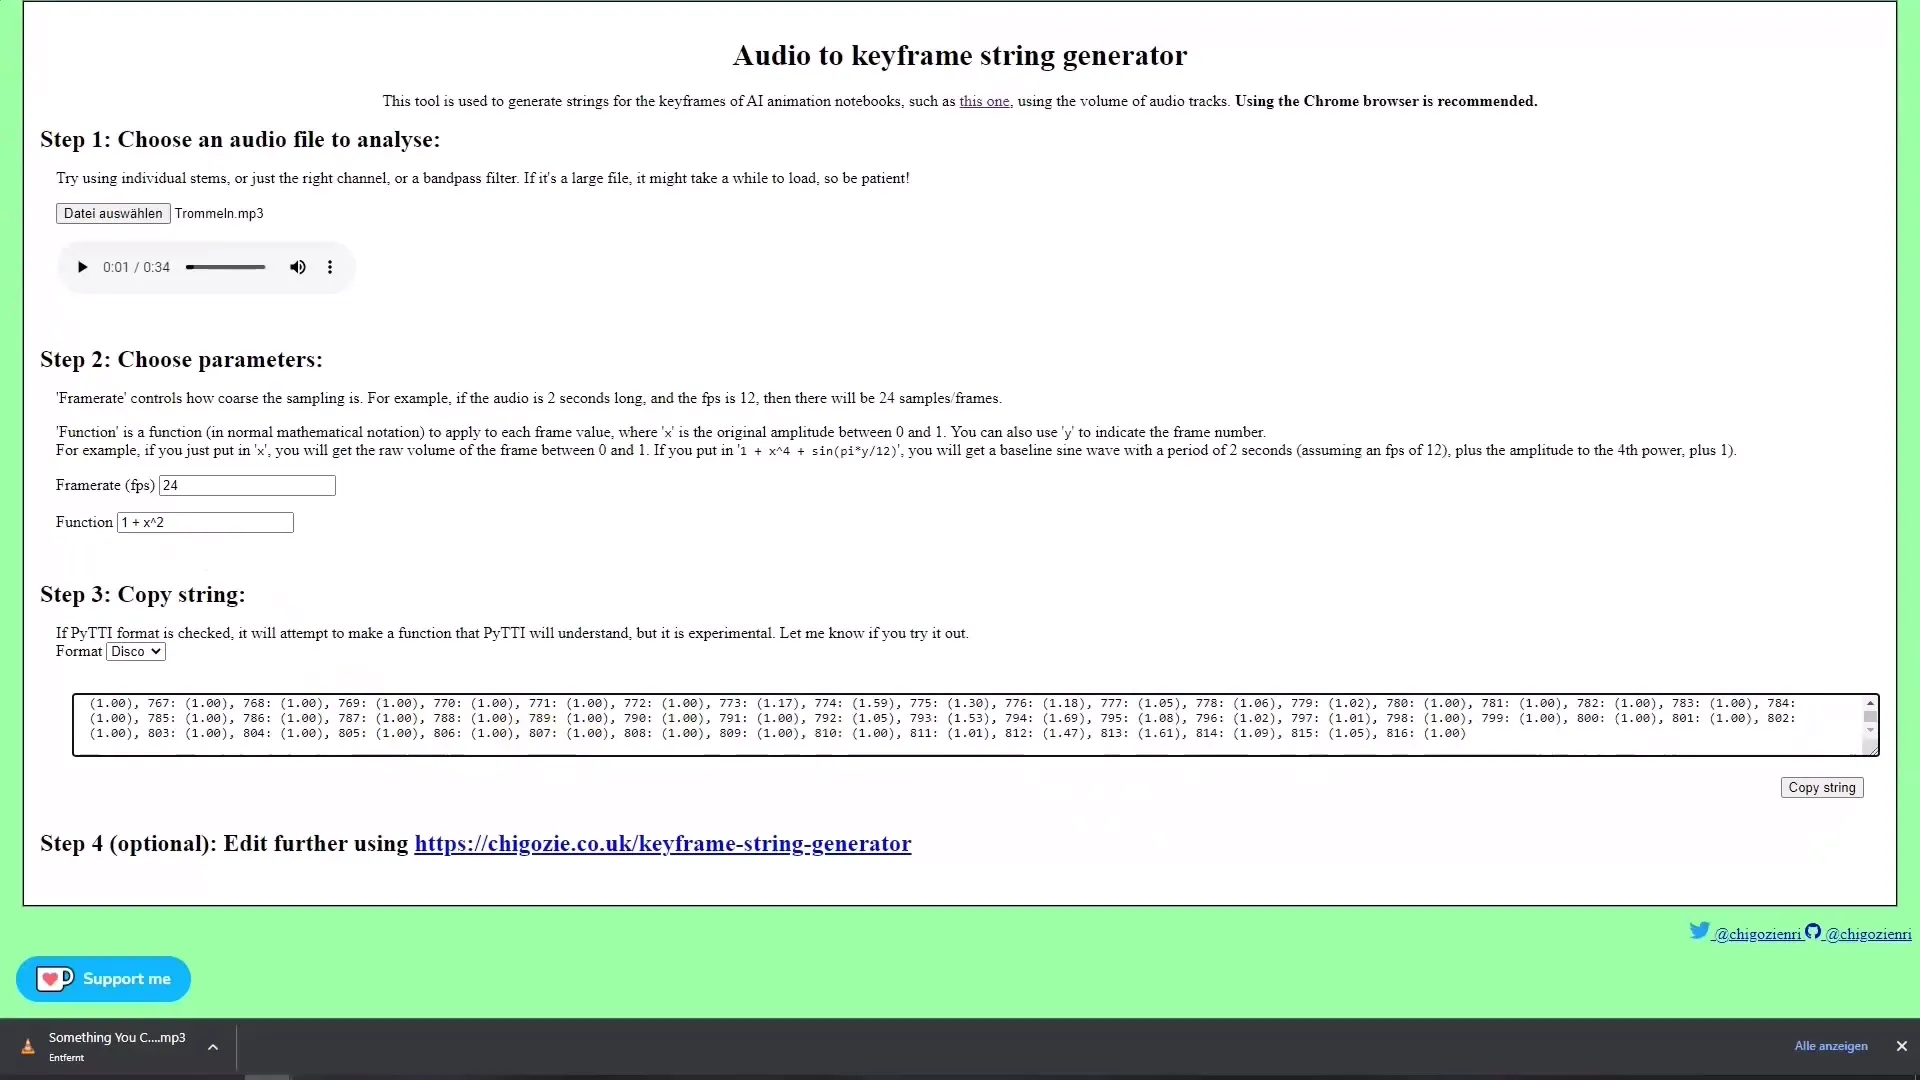The height and width of the screenshot is (1080, 1920).
Task: Click the Trommeln.mp3 filename label
Action: pyautogui.click(x=219, y=214)
